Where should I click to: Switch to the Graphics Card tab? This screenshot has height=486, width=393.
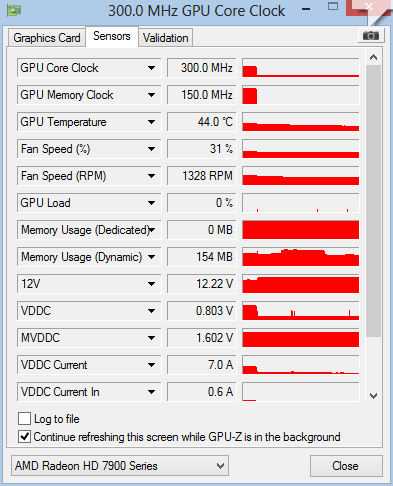47,38
